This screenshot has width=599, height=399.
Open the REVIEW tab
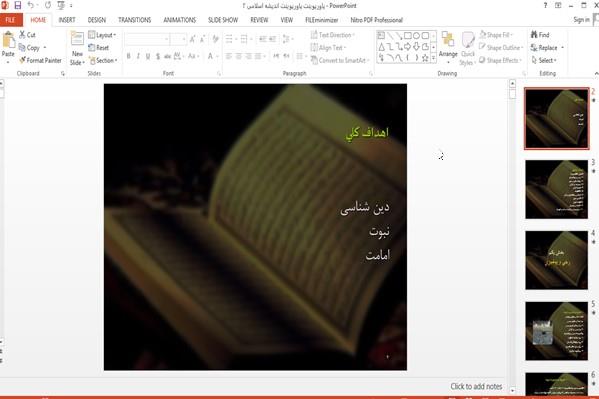tap(259, 20)
